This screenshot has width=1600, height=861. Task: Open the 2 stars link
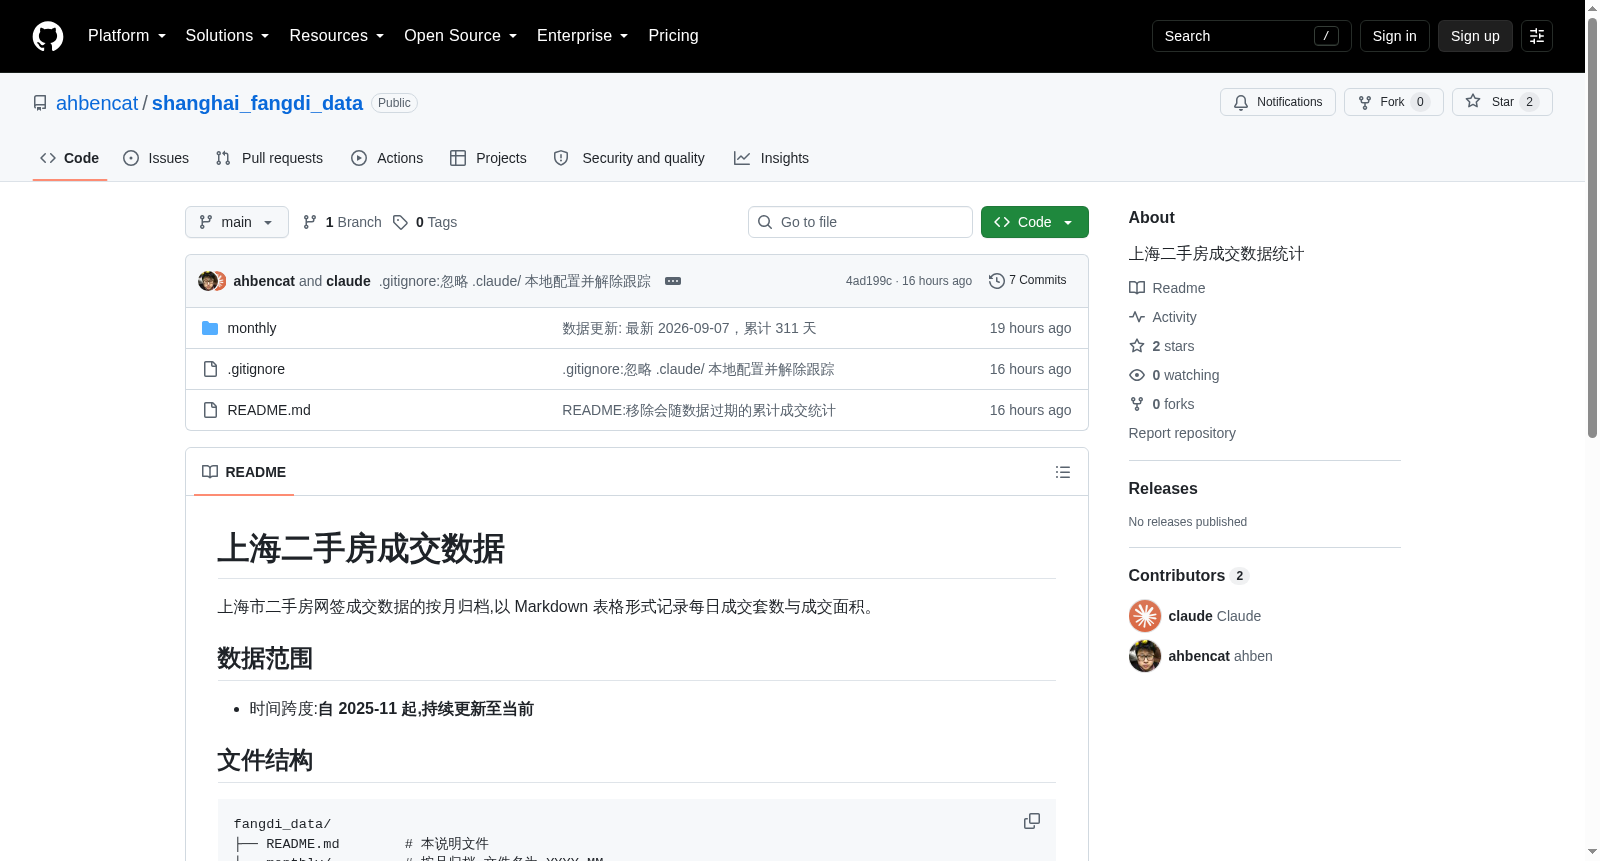coord(1162,346)
